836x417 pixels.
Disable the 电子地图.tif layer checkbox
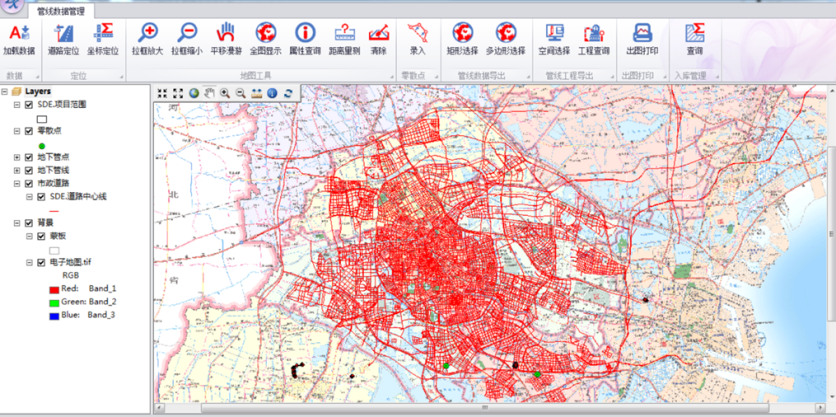41,262
